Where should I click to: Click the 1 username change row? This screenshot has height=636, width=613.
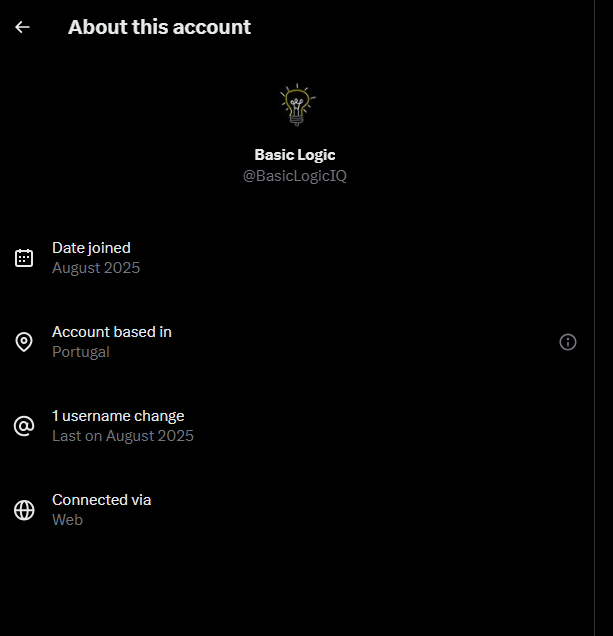pyautogui.click(x=295, y=426)
